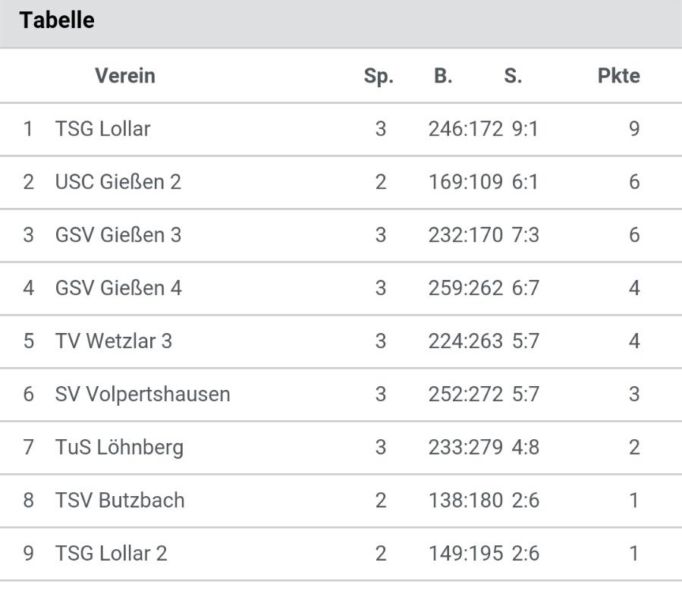Select the TuS Löhnberg row
682x600 pixels.
click(341, 448)
